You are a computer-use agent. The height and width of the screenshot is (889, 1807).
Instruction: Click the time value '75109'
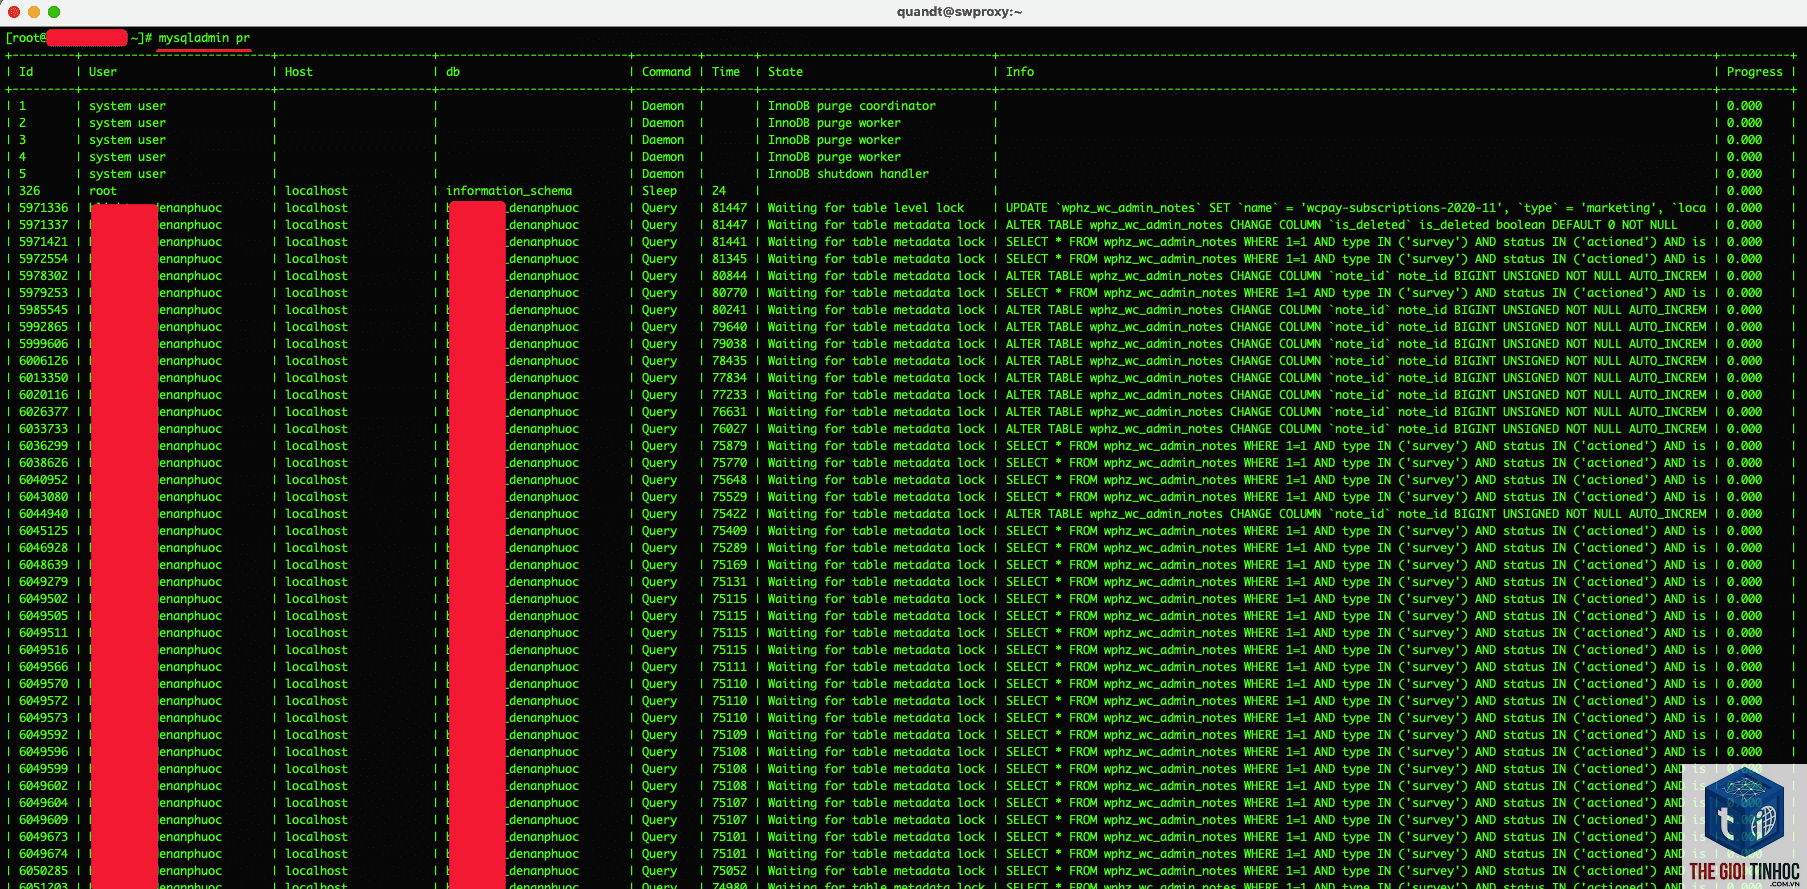click(729, 735)
